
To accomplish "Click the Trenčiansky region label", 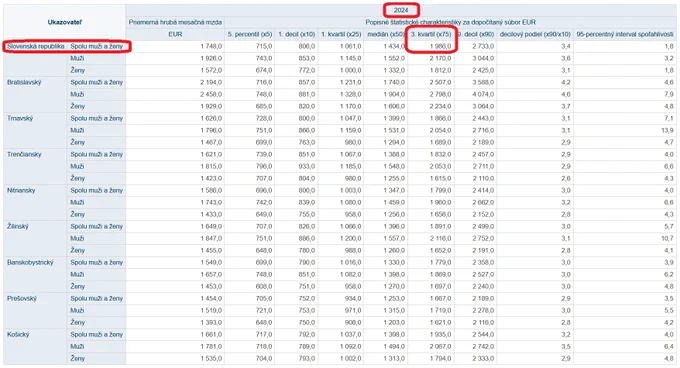I will [x=24, y=154].
